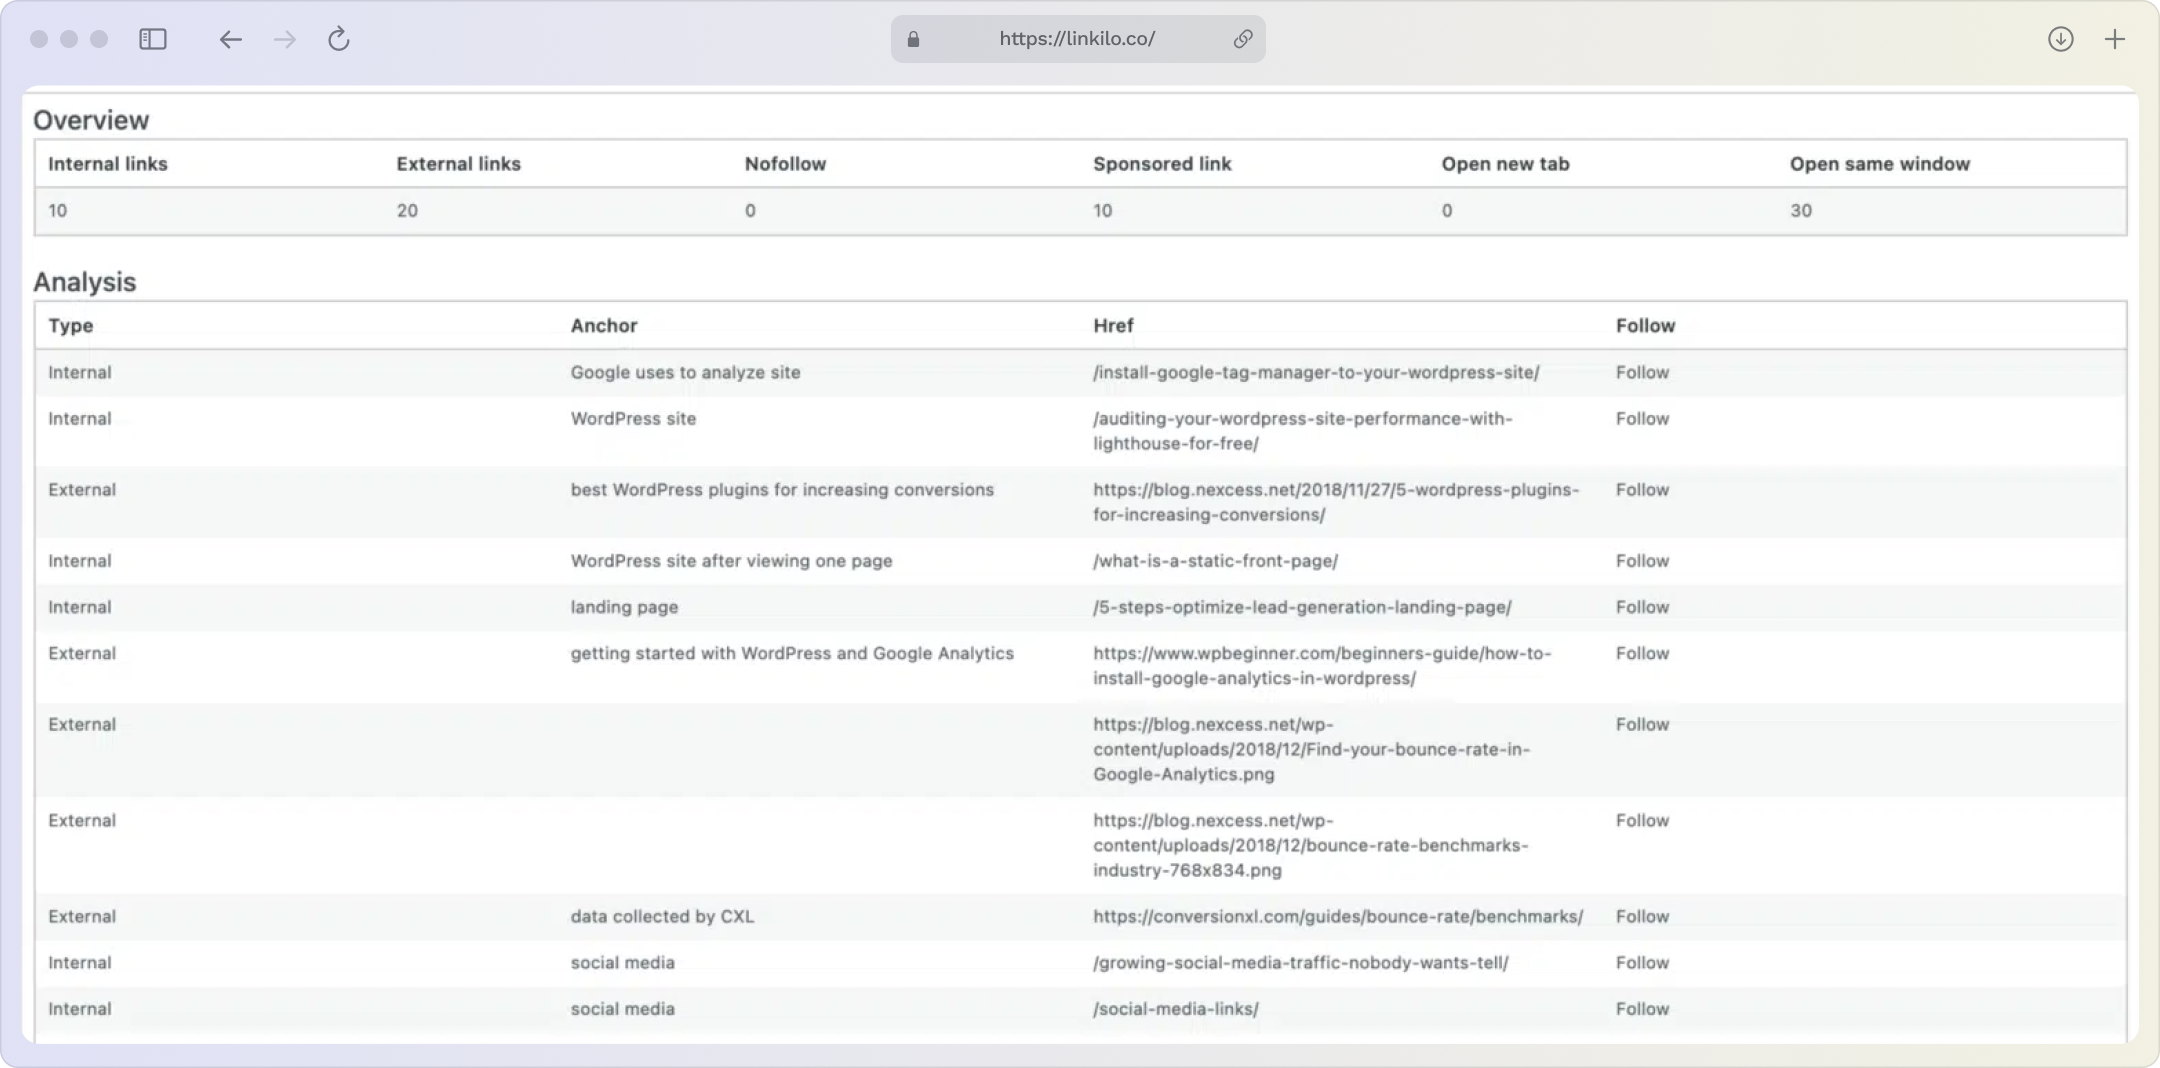The width and height of the screenshot is (2160, 1068).
Task: Open a new tab with plus icon
Action: (2115, 39)
